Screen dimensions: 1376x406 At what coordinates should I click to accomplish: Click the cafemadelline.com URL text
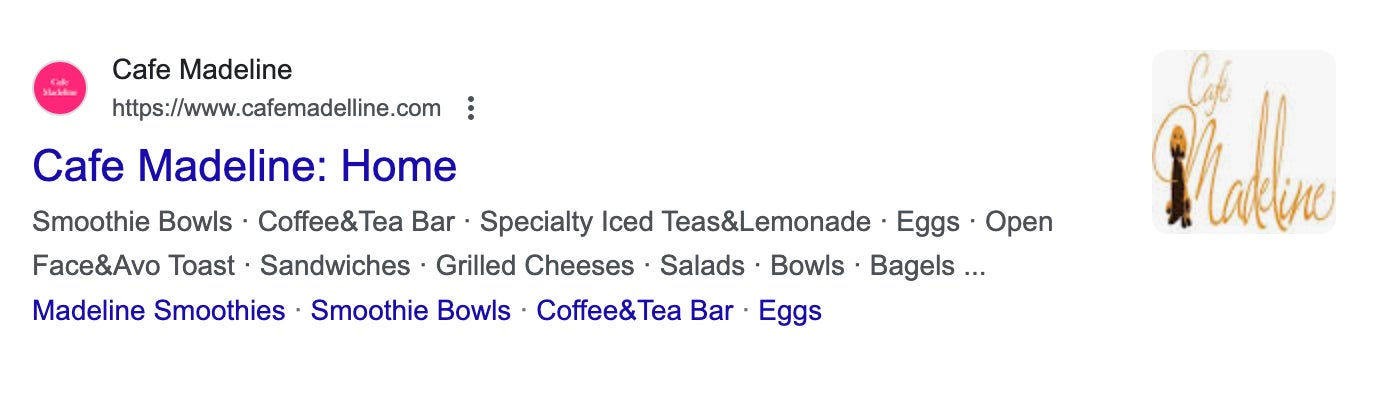pos(276,108)
